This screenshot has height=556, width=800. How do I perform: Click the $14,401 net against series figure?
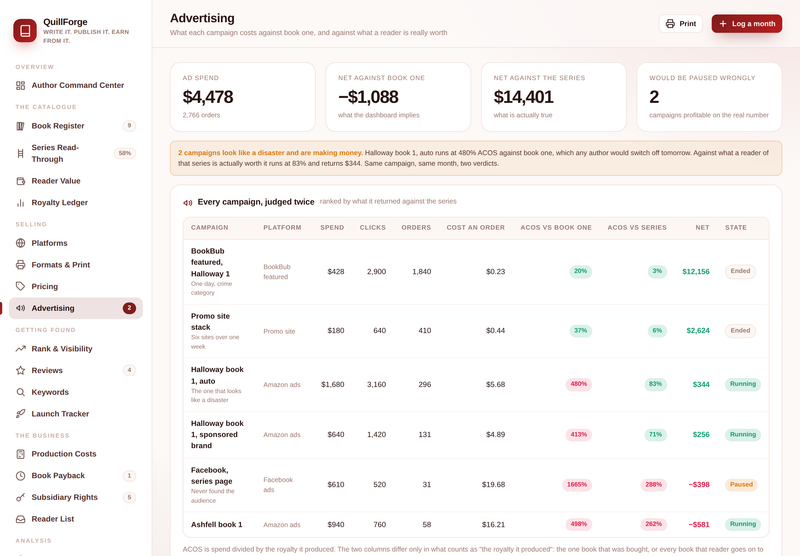pos(523,97)
